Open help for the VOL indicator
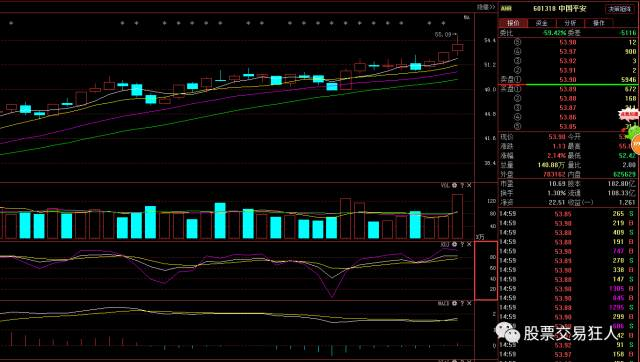The image size is (640, 362). click(462, 185)
